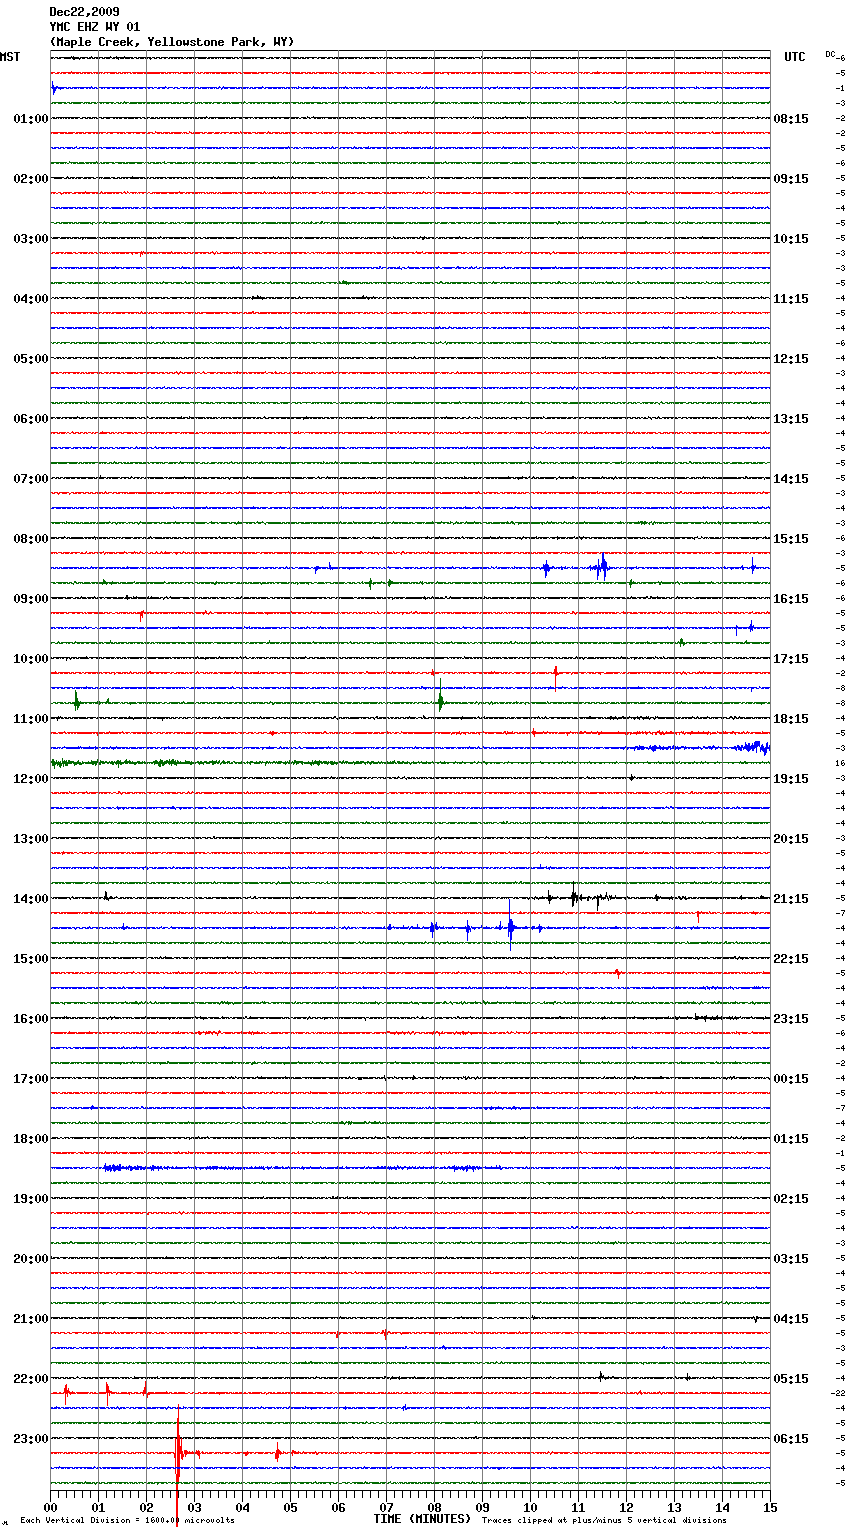
Task: Select the 17:00 MST time label
Action: click(31, 1079)
